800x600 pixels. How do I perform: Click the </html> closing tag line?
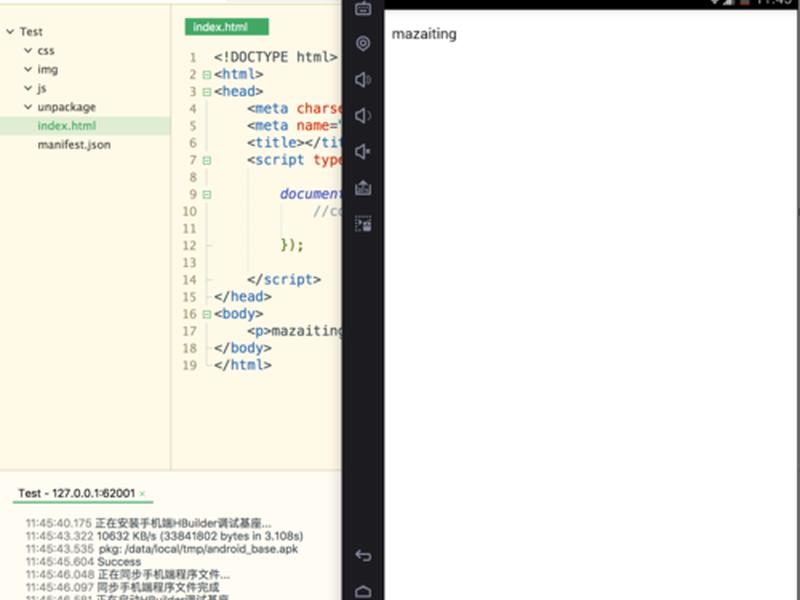tap(243, 365)
